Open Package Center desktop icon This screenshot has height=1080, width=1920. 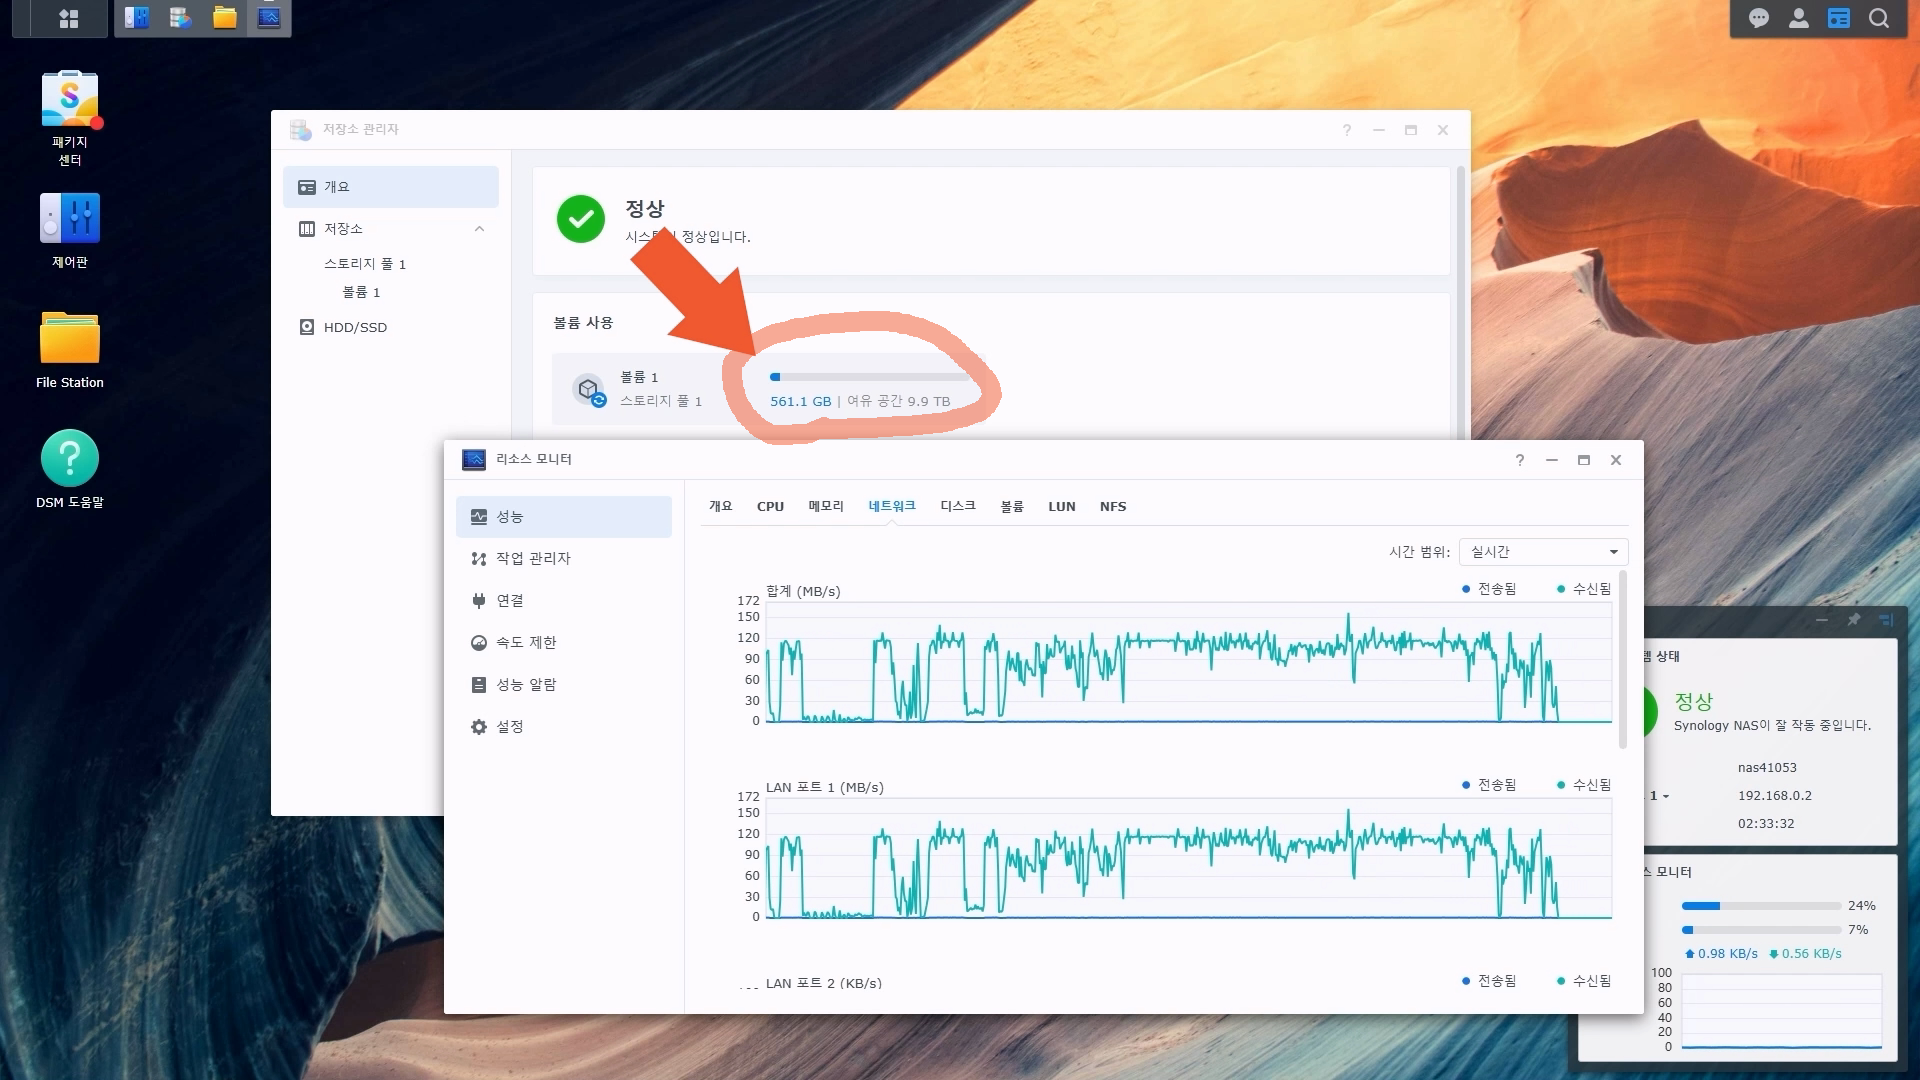(69, 100)
